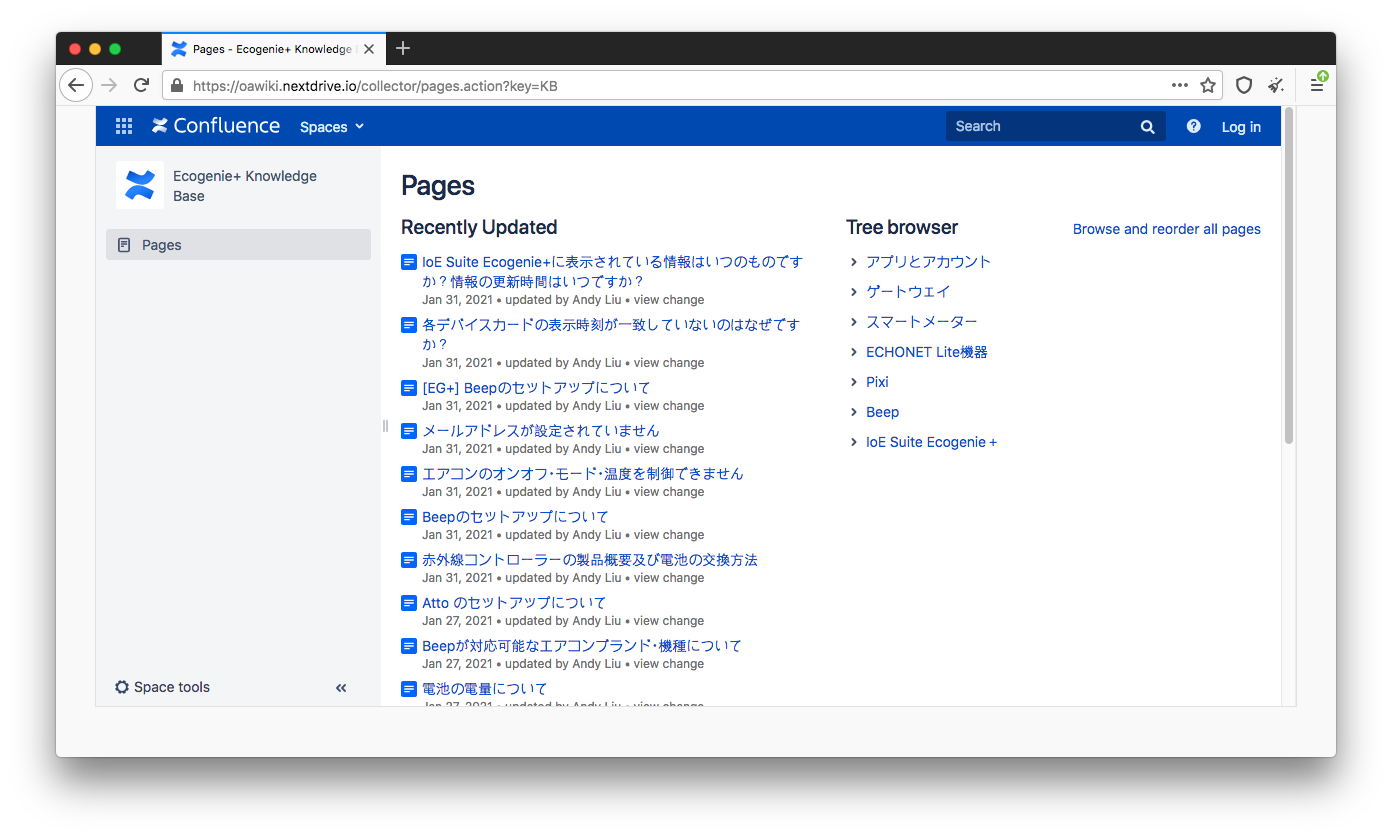Image resolution: width=1392 pixels, height=837 pixels.
Task: Click the search magnifier icon
Action: point(1147,127)
